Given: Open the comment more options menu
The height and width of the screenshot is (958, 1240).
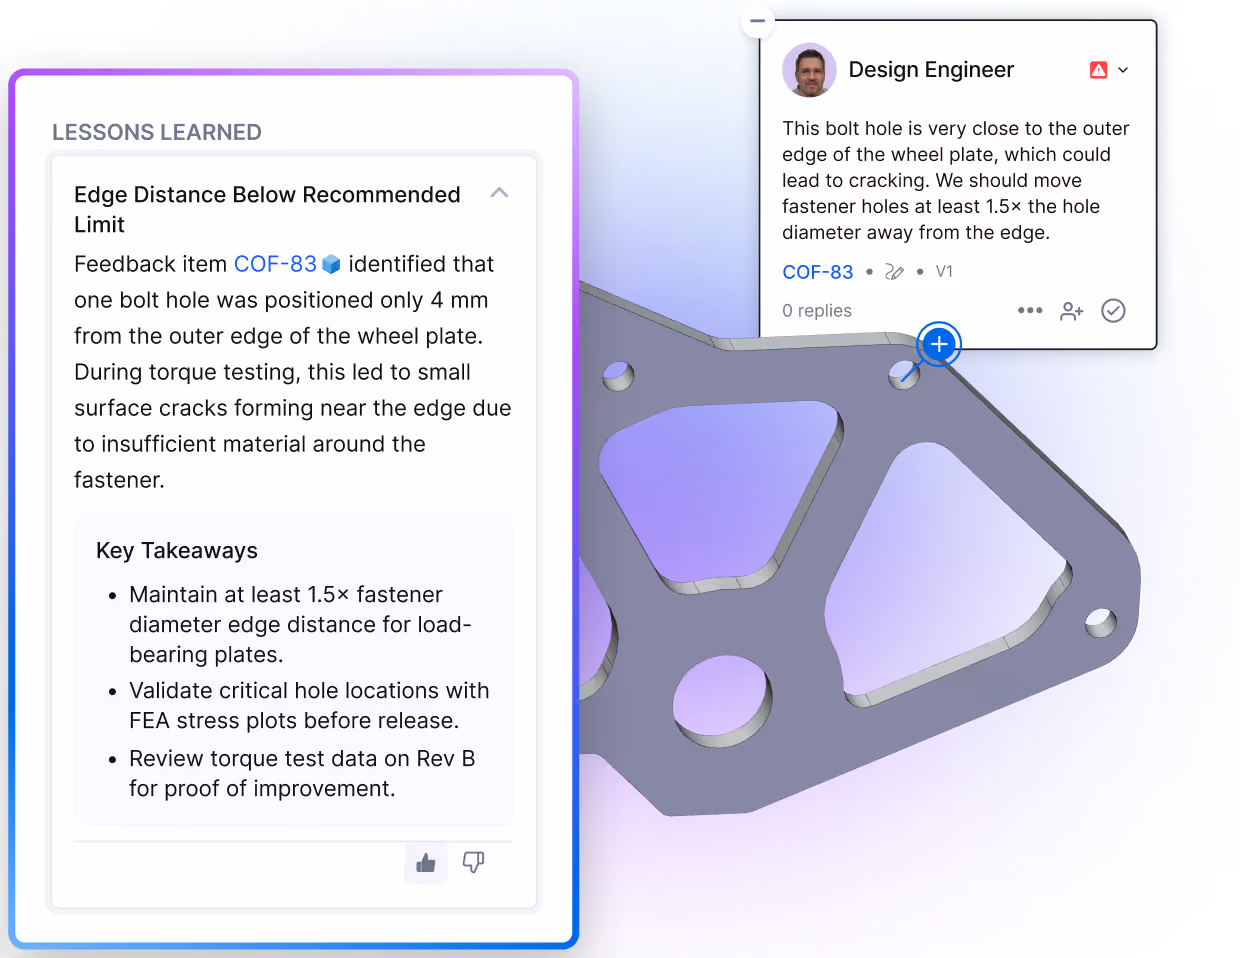Looking at the screenshot, I should 1030,311.
